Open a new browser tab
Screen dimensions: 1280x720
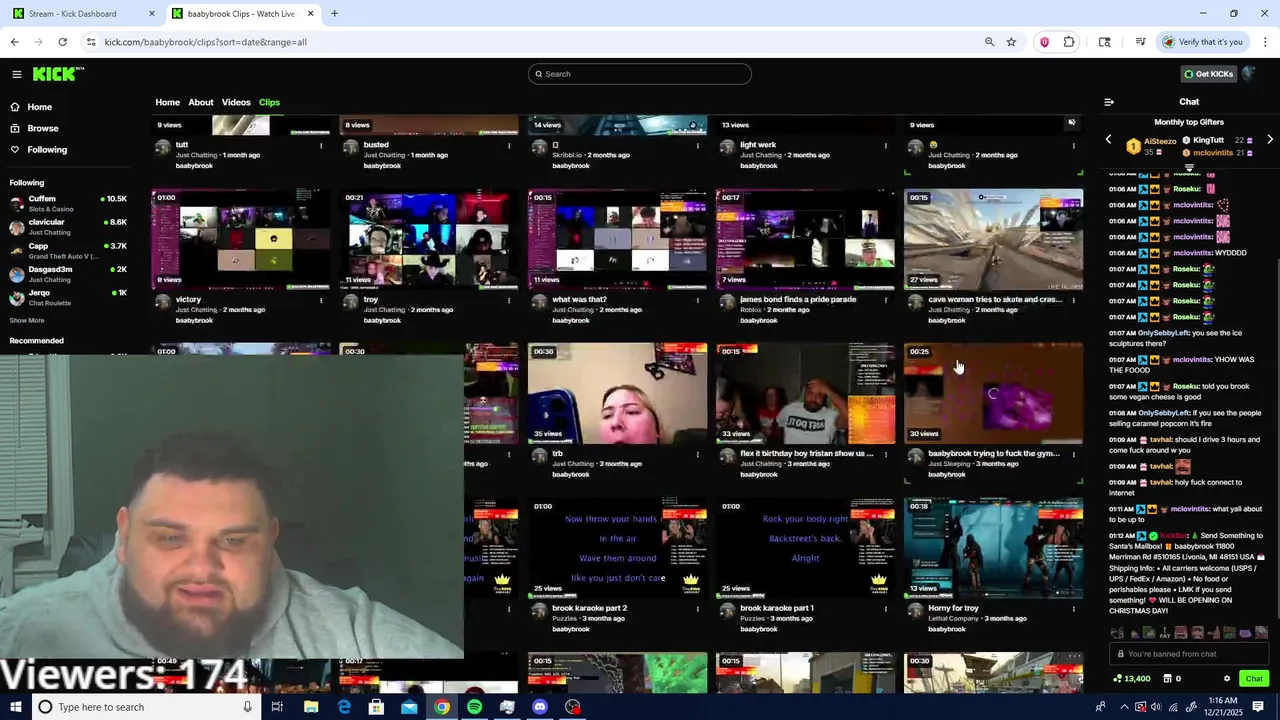[x=334, y=14]
